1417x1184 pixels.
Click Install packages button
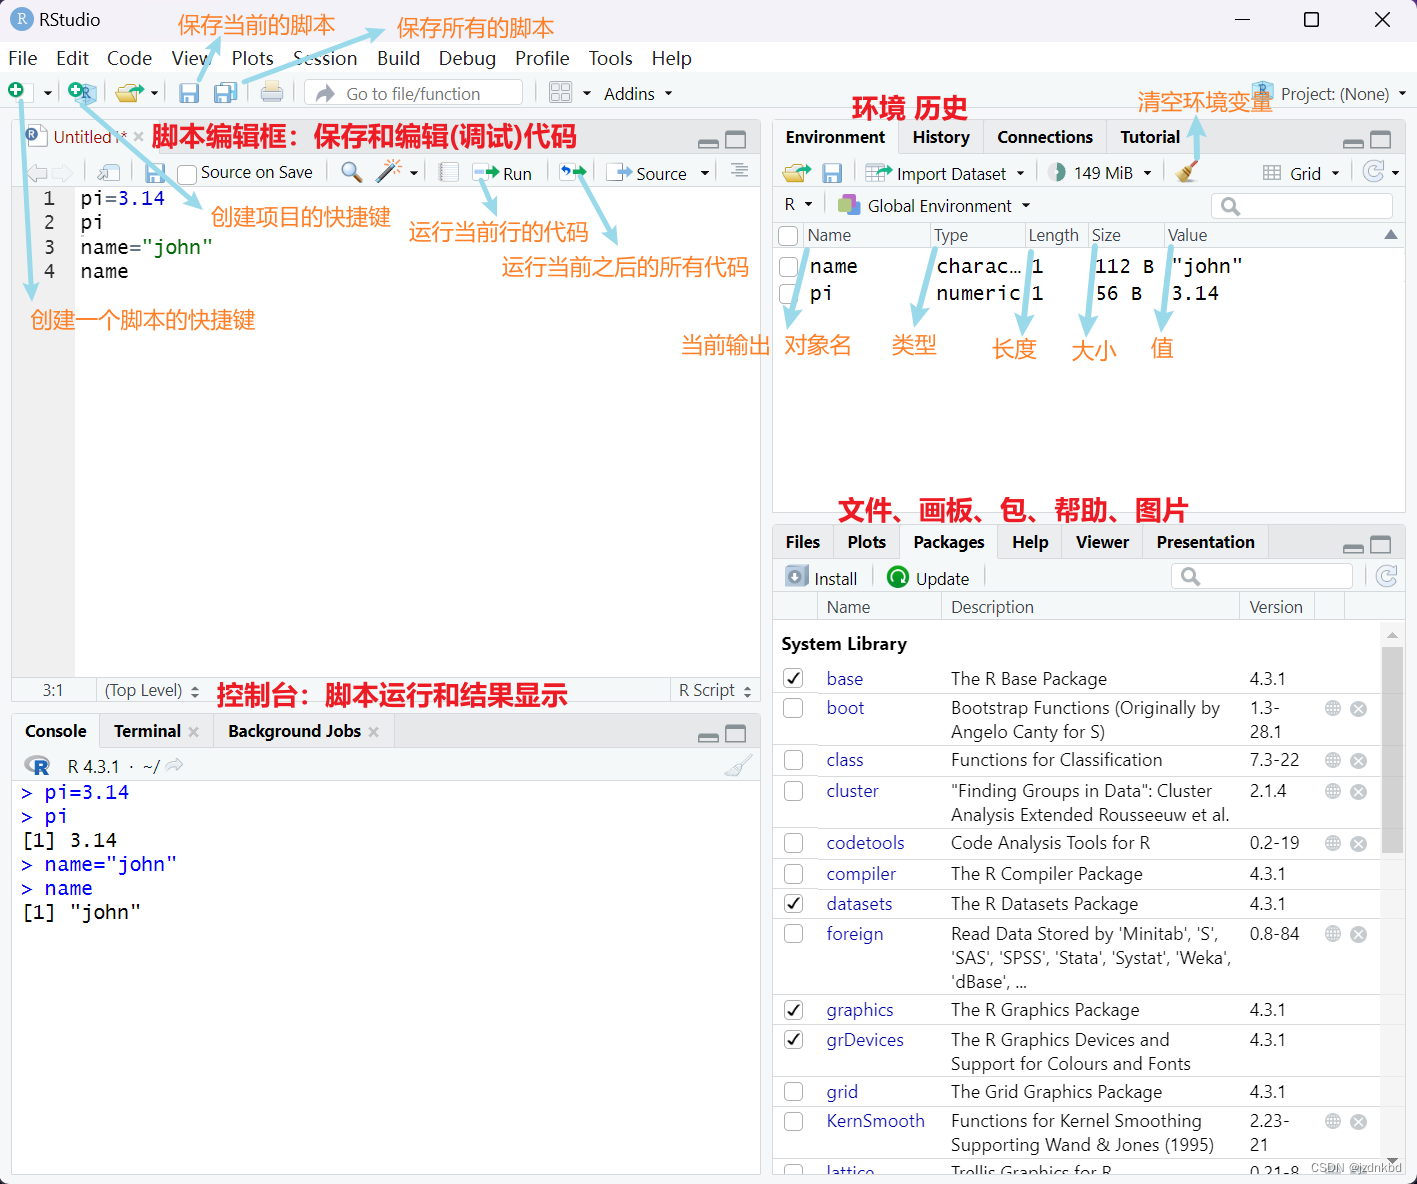point(821,578)
